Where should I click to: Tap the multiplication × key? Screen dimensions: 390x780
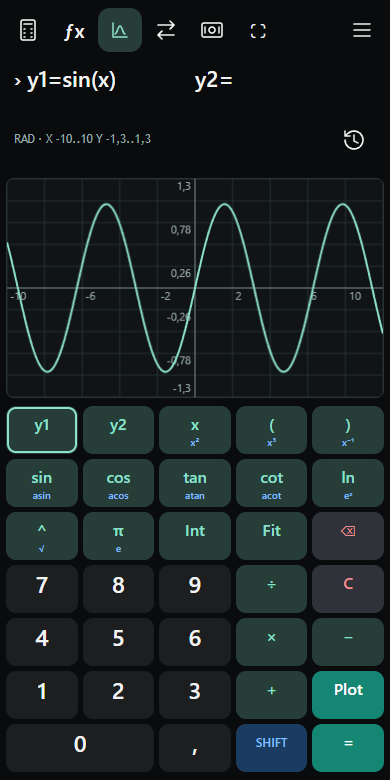click(x=272, y=642)
